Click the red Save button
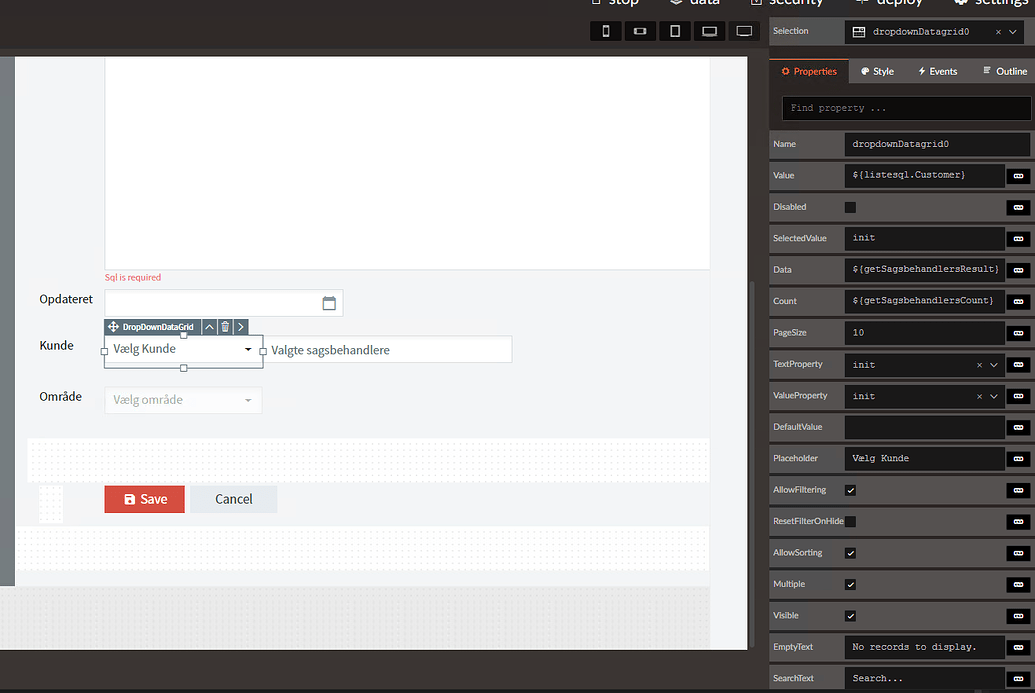Image resolution: width=1035 pixels, height=693 pixels. 145,499
